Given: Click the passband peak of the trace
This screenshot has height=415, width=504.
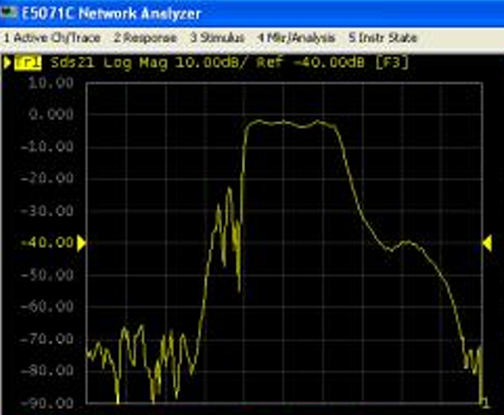Looking at the screenshot, I should 283,122.
